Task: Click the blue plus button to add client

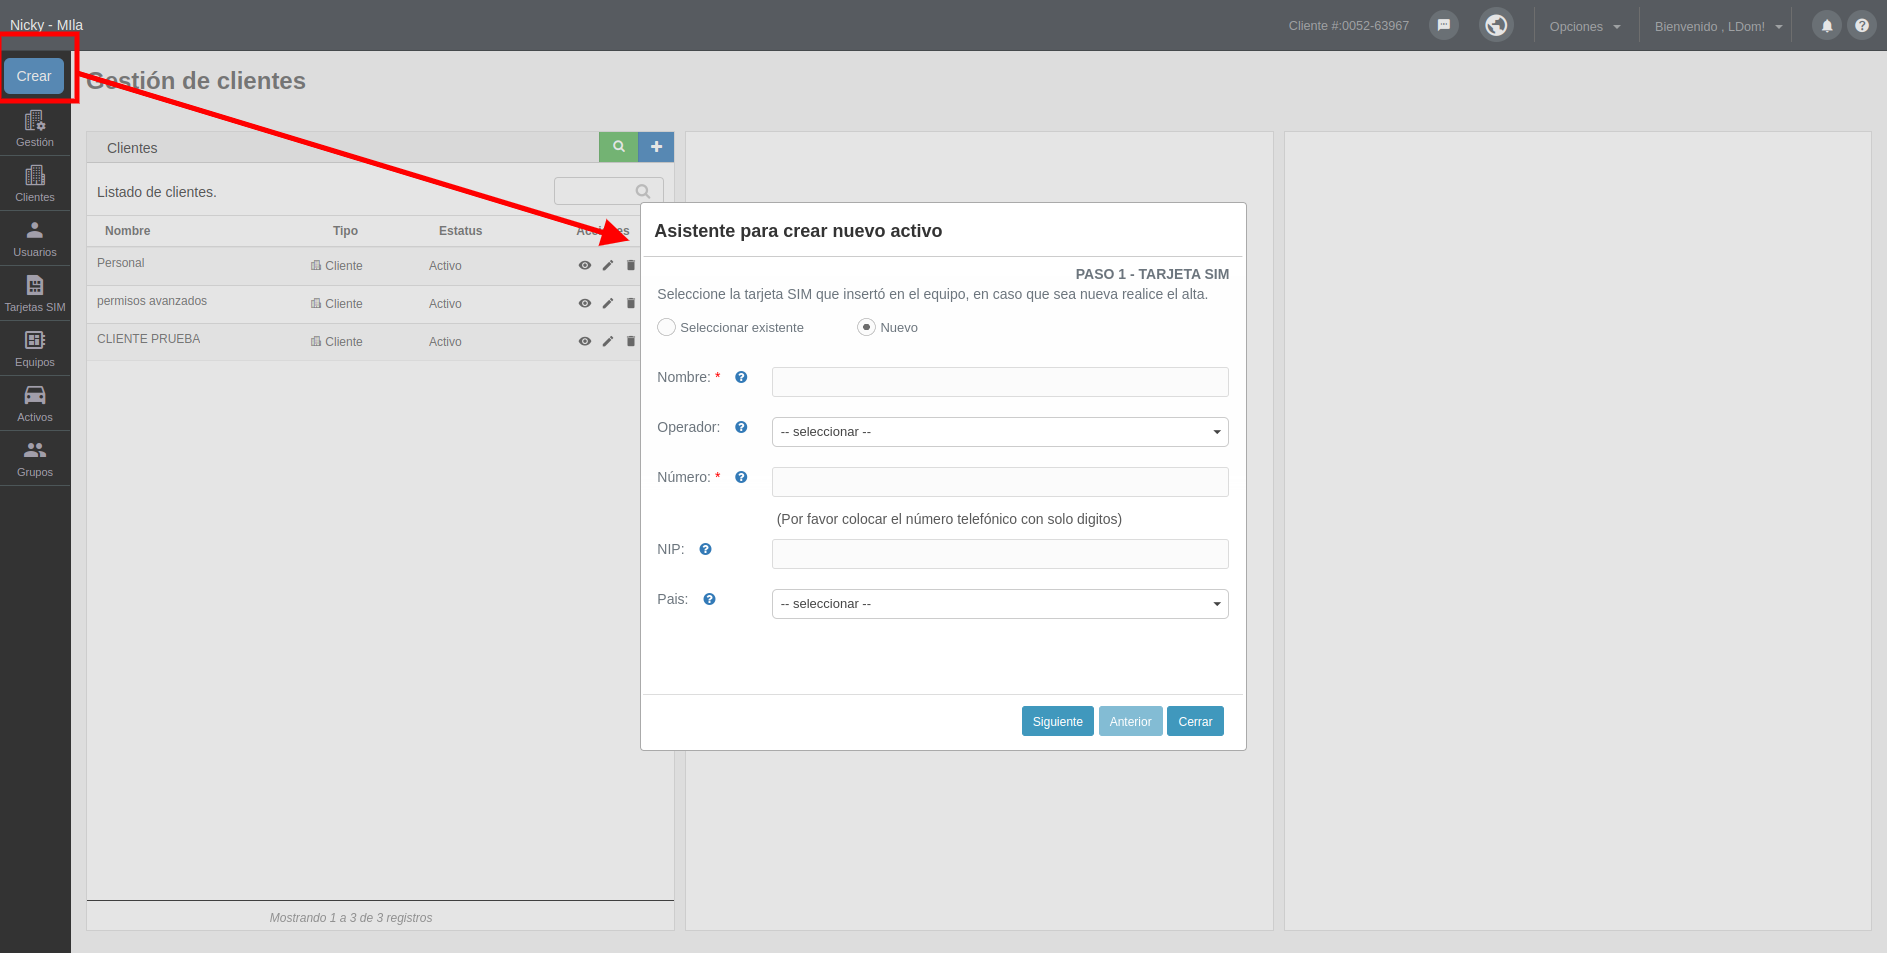Action: pos(656,147)
